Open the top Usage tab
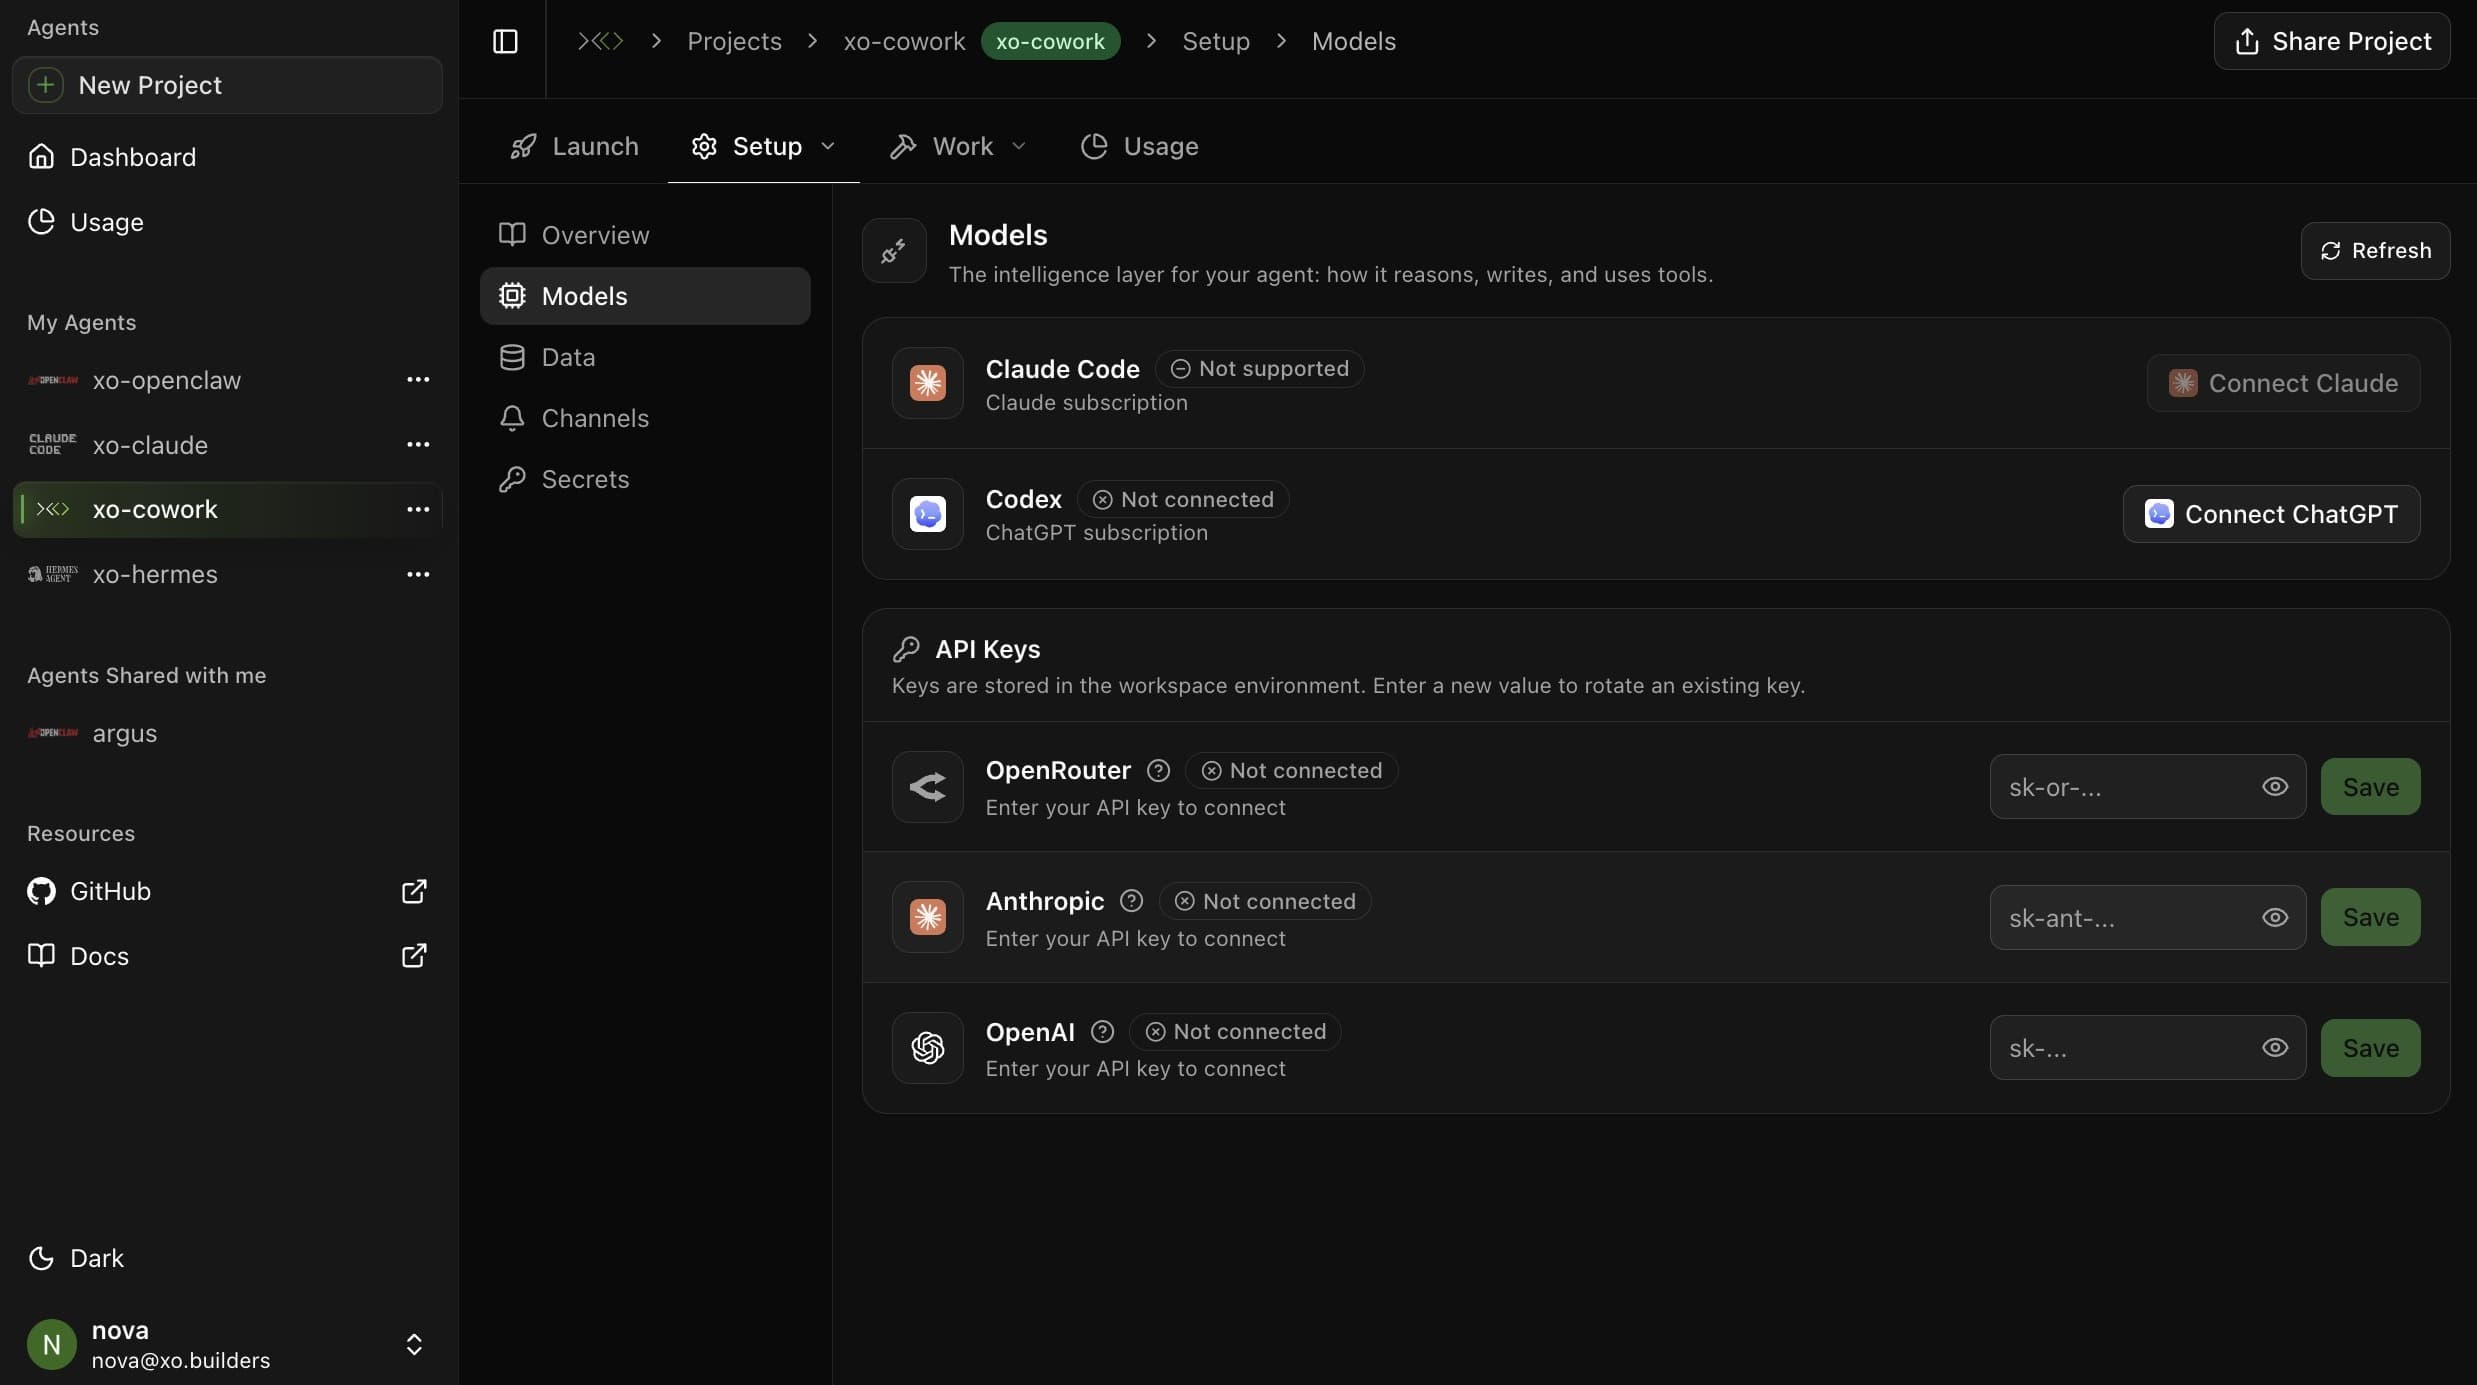Image resolution: width=2477 pixels, height=1385 pixels. [x=1139, y=146]
